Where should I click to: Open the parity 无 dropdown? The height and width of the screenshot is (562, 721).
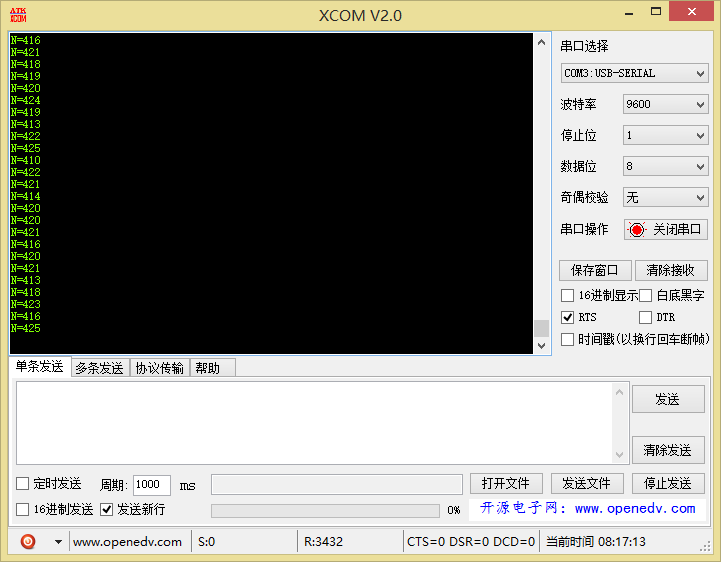click(x=665, y=197)
